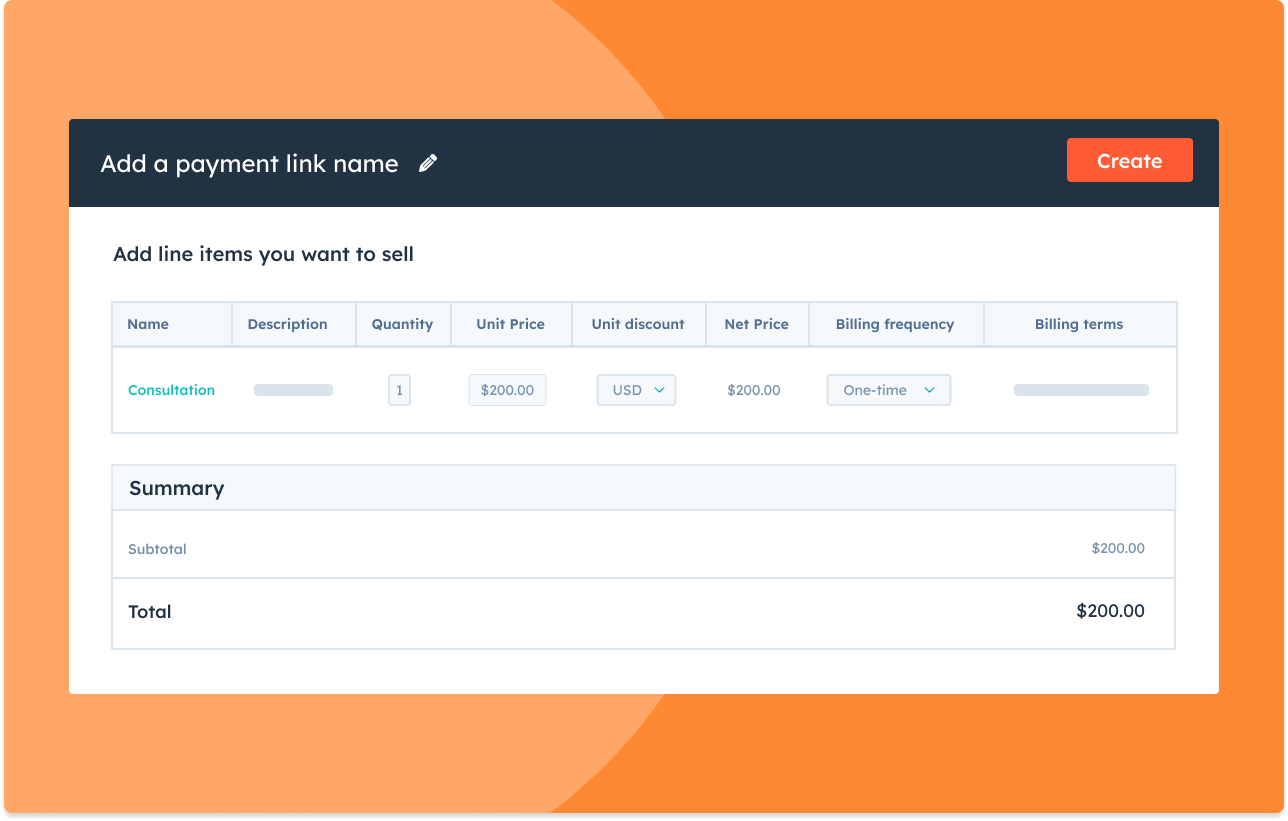Click the Quantity input field showing 1
This screenshot has width=1288, height=821.
point(399,390)
